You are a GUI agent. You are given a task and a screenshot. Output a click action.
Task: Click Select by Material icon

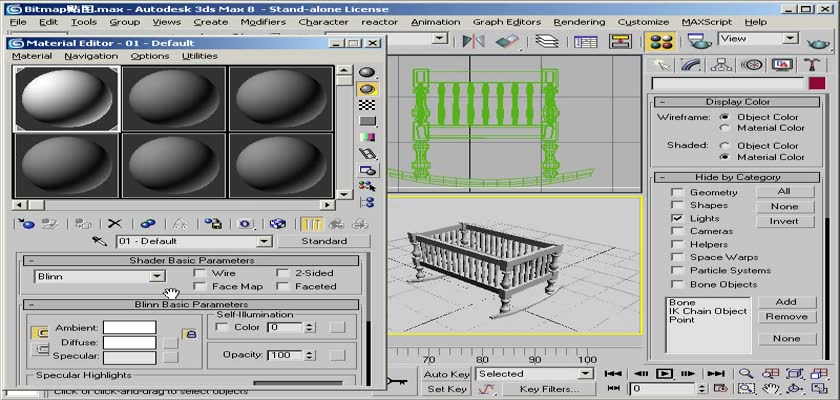click(x=367, y=186)
